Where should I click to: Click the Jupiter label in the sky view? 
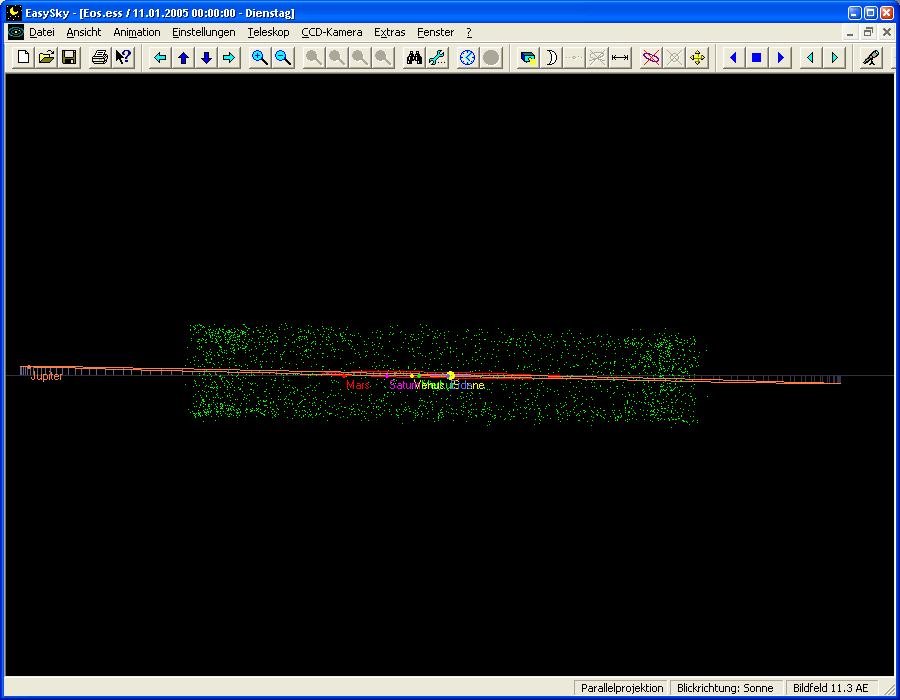47,377
